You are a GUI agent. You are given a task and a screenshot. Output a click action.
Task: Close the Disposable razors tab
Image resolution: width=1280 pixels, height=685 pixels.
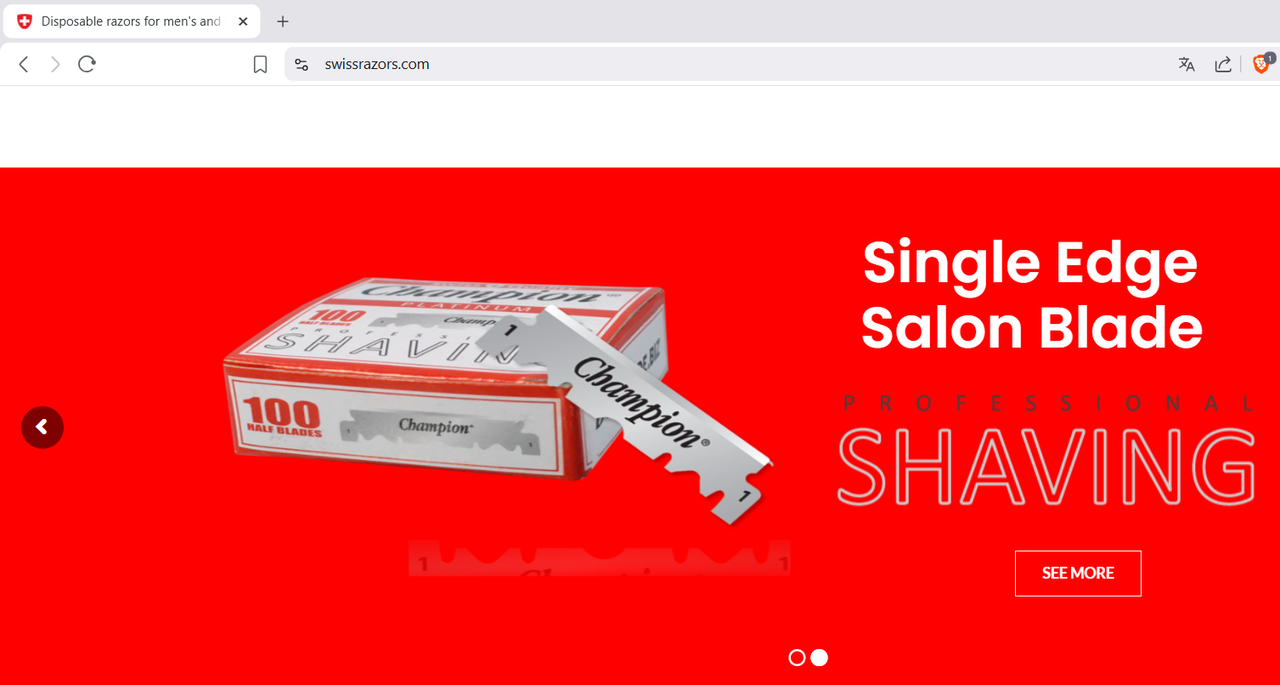pyautogui.click(x=243, y=21)
